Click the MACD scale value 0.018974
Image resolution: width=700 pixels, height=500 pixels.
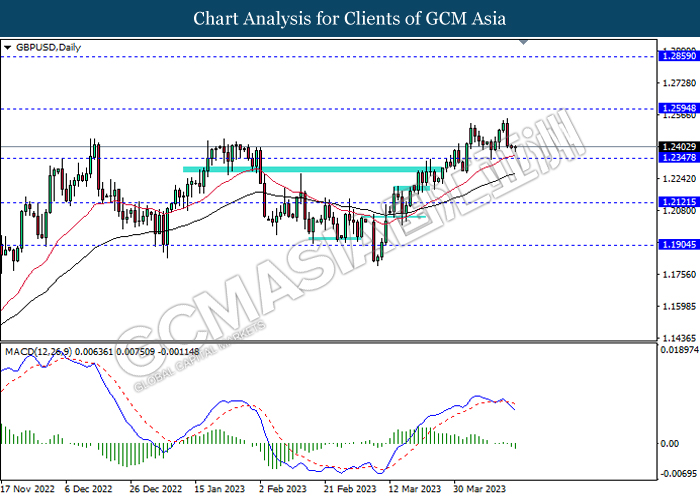click(679, 350)
